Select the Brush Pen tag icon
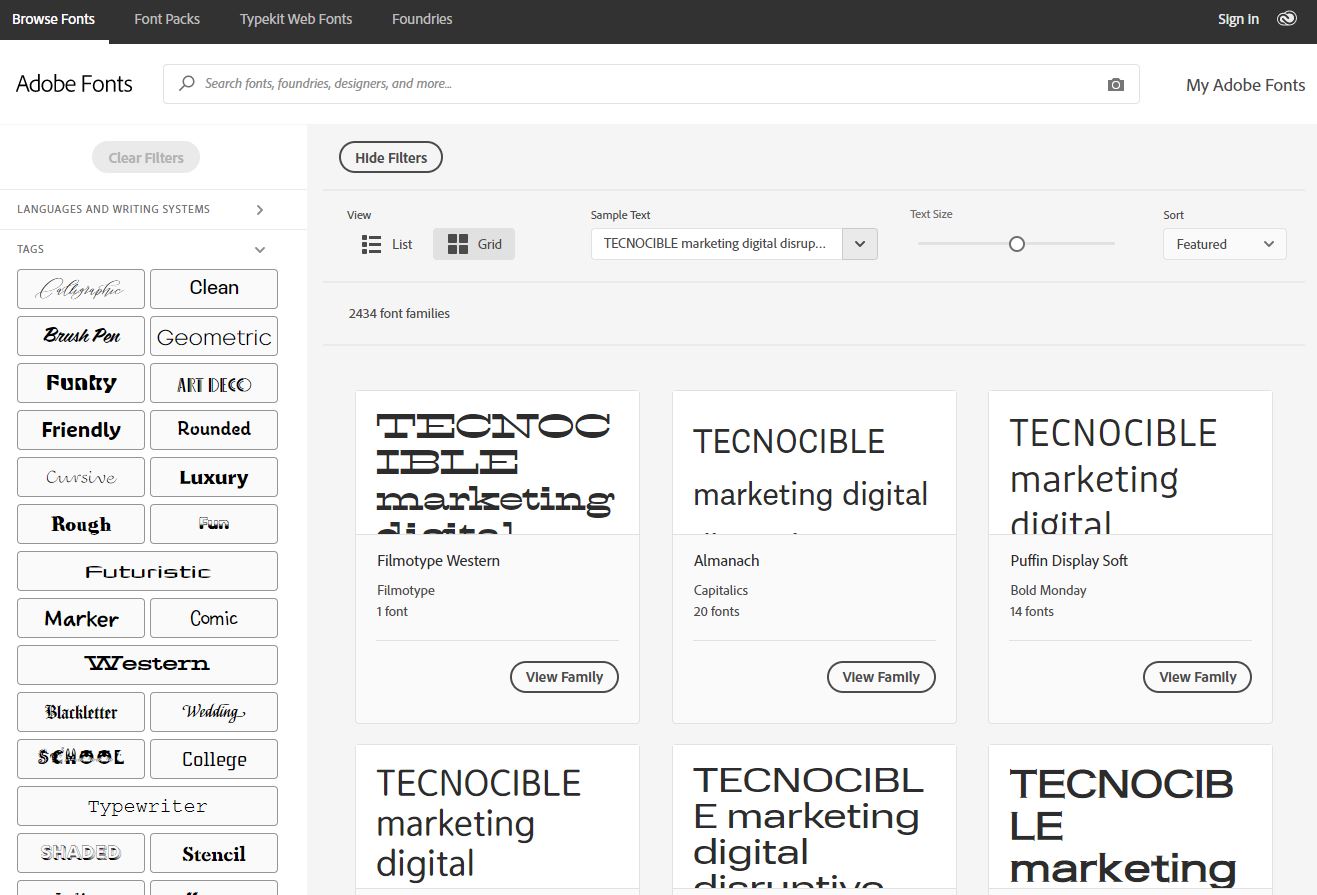The image size is (1317, 895). tap(81, 336)
